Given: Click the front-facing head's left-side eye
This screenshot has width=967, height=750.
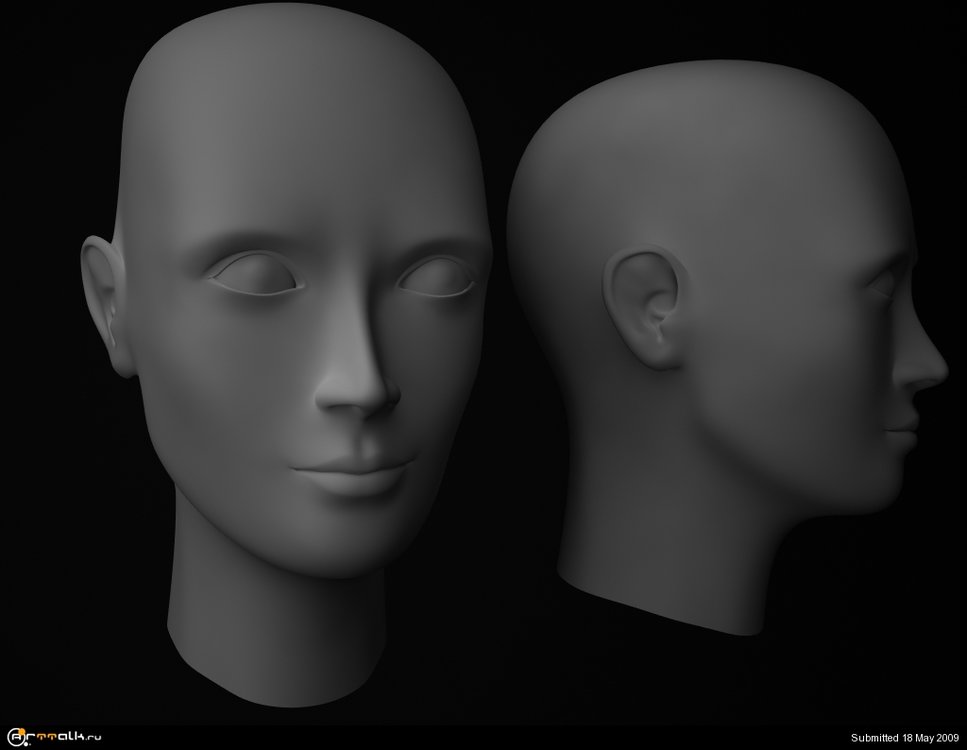Looking at the screenshot, I should (x=256, y=275).
